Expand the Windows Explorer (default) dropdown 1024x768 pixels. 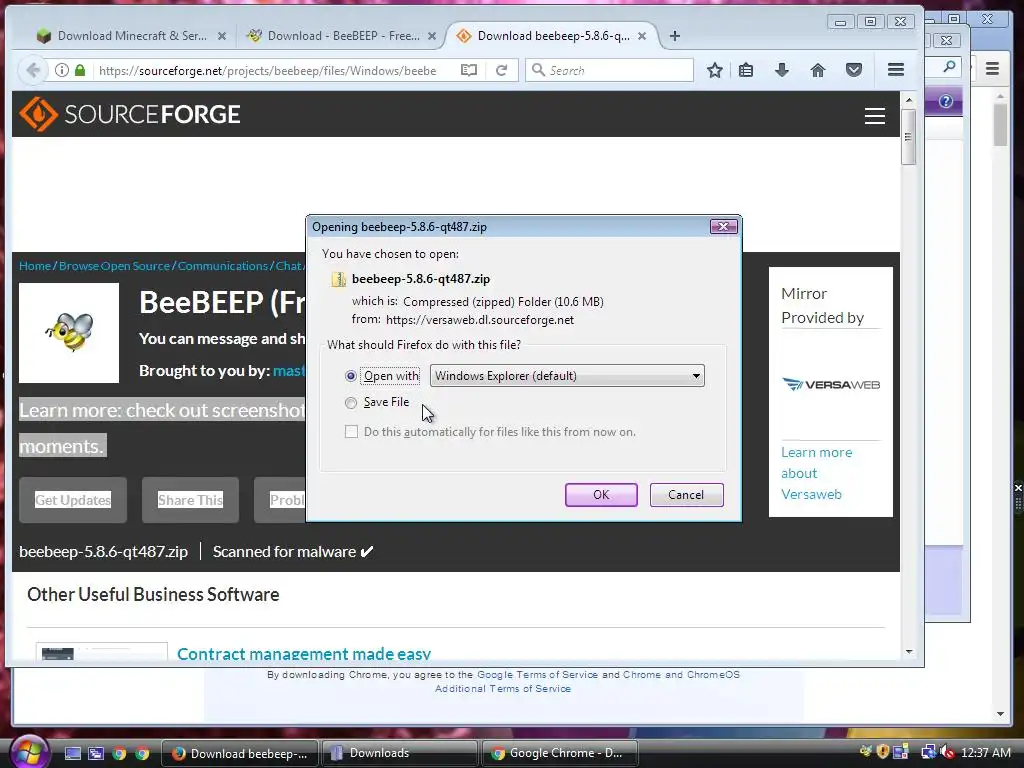567,376
